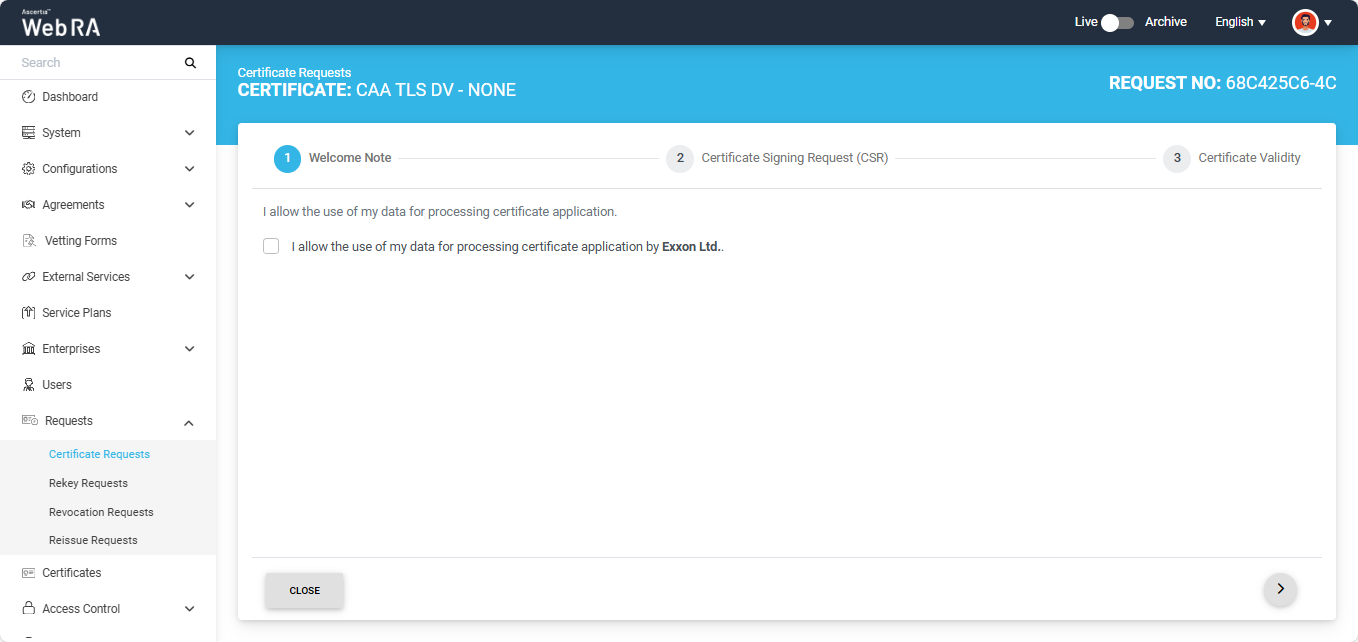
Task: Click the user avatar in header
Action: 1305,22
